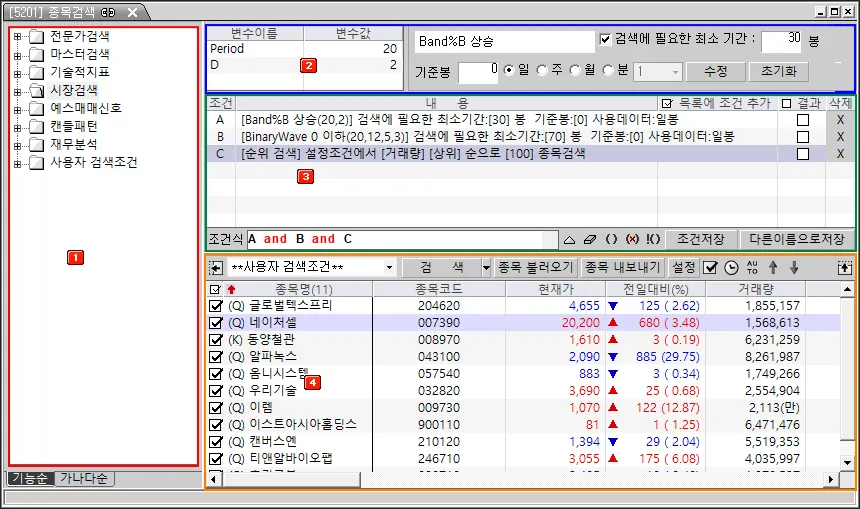860x509 pixels.
Task: Click the 전문가검색 folder icon
Action: pyautogui.click(x=36, y=37)
